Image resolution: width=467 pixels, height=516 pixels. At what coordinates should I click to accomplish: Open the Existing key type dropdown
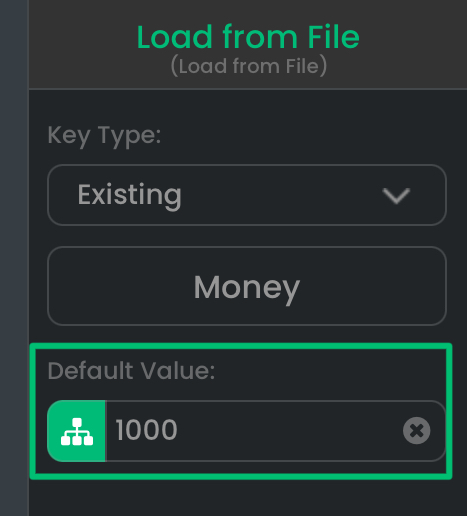pyautogui.click(x=247, y=195)
